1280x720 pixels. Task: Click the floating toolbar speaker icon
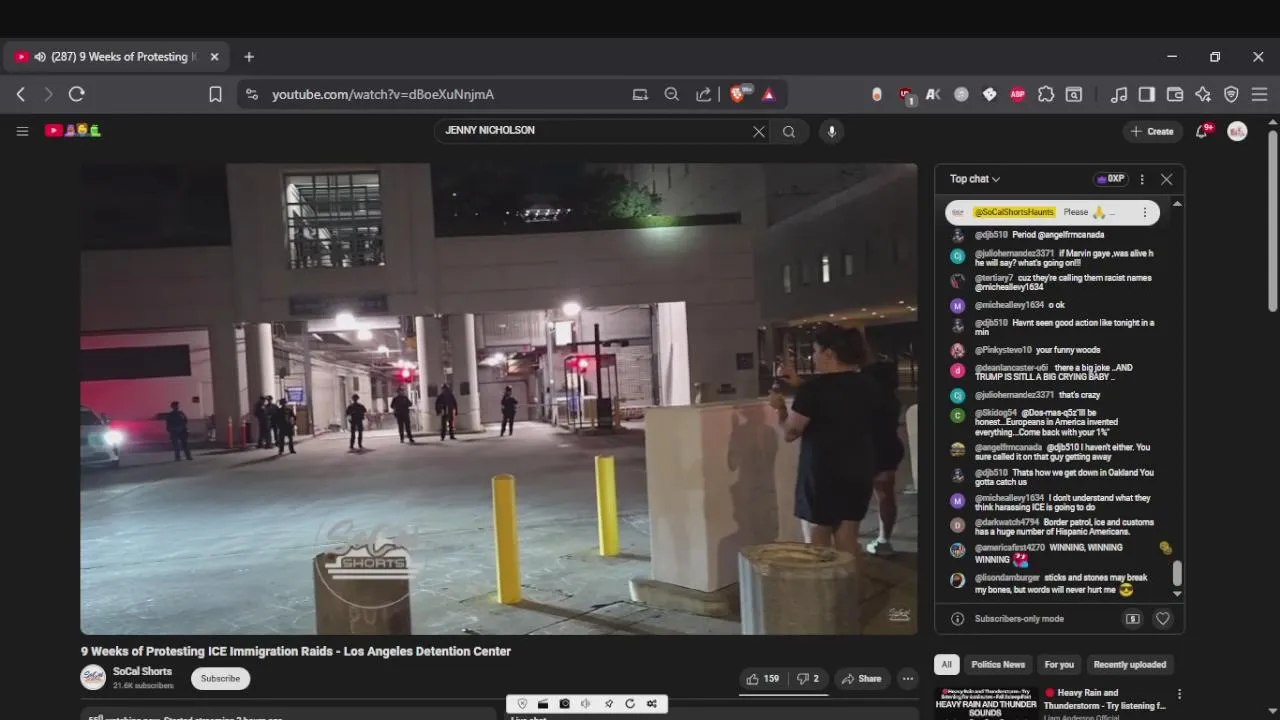pos(586,704)
